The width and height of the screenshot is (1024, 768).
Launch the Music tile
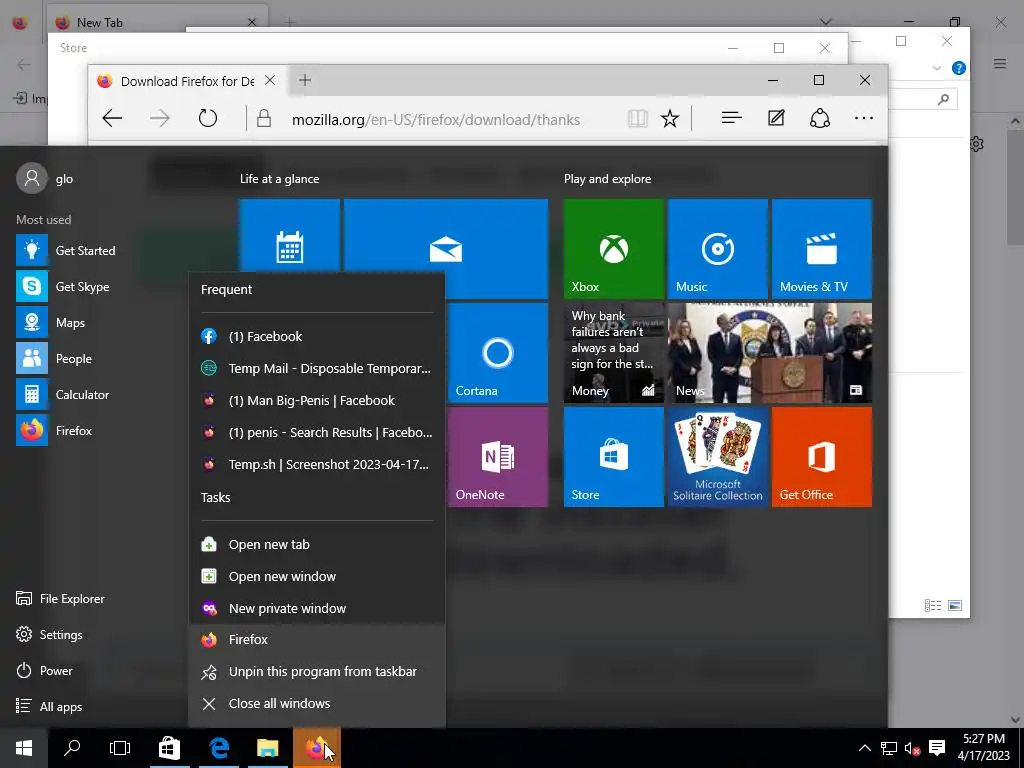(x=718, y=249)
